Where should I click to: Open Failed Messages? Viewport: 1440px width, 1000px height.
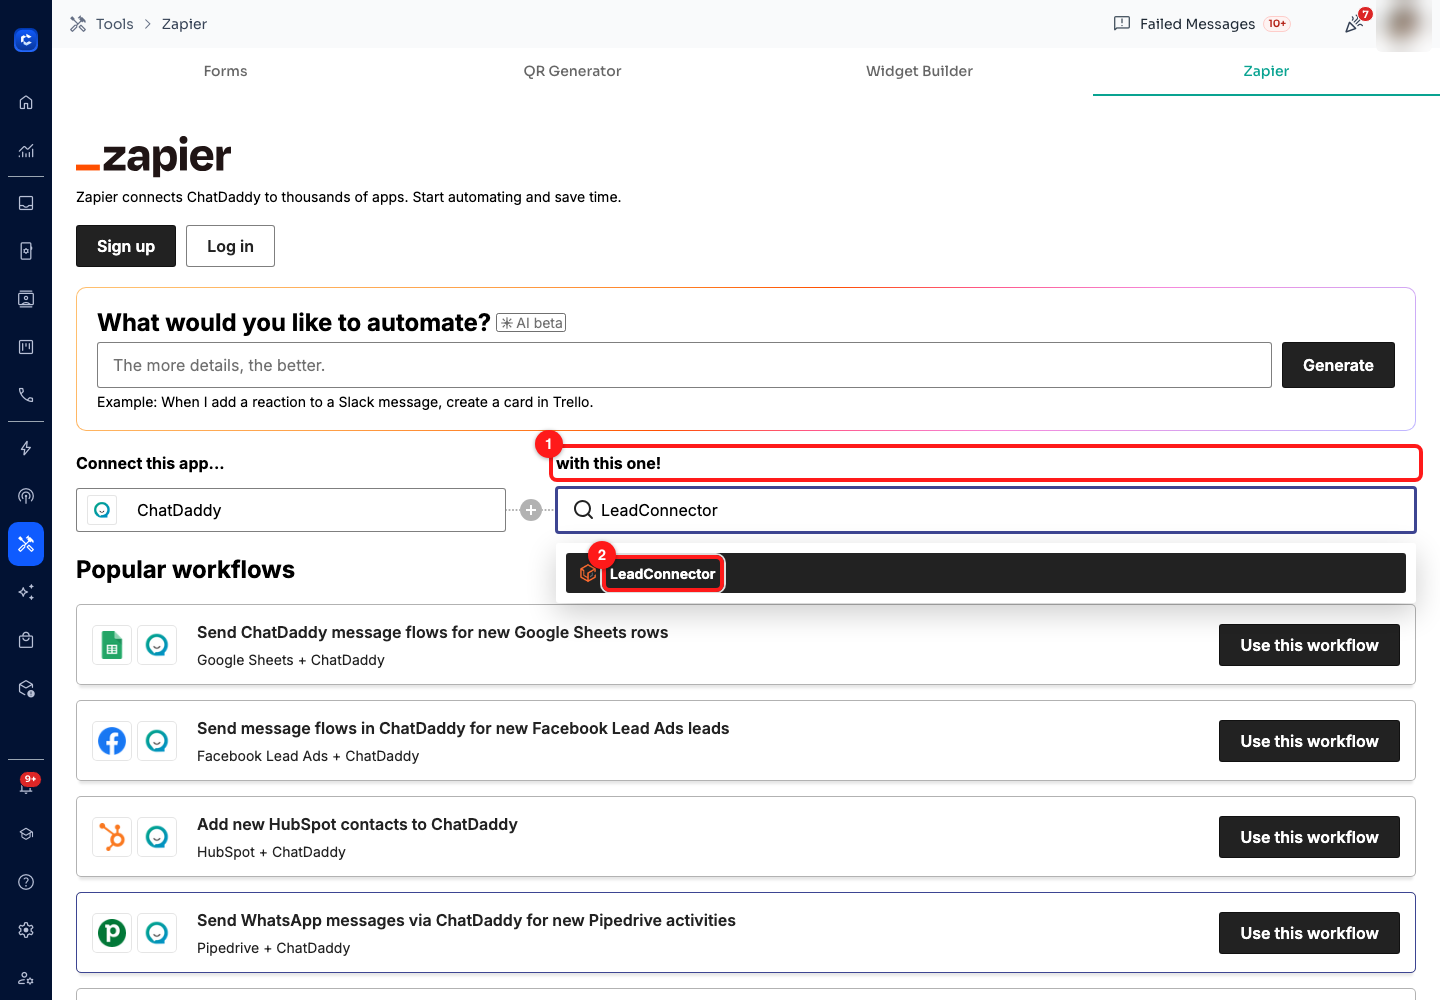(1197, 24)
